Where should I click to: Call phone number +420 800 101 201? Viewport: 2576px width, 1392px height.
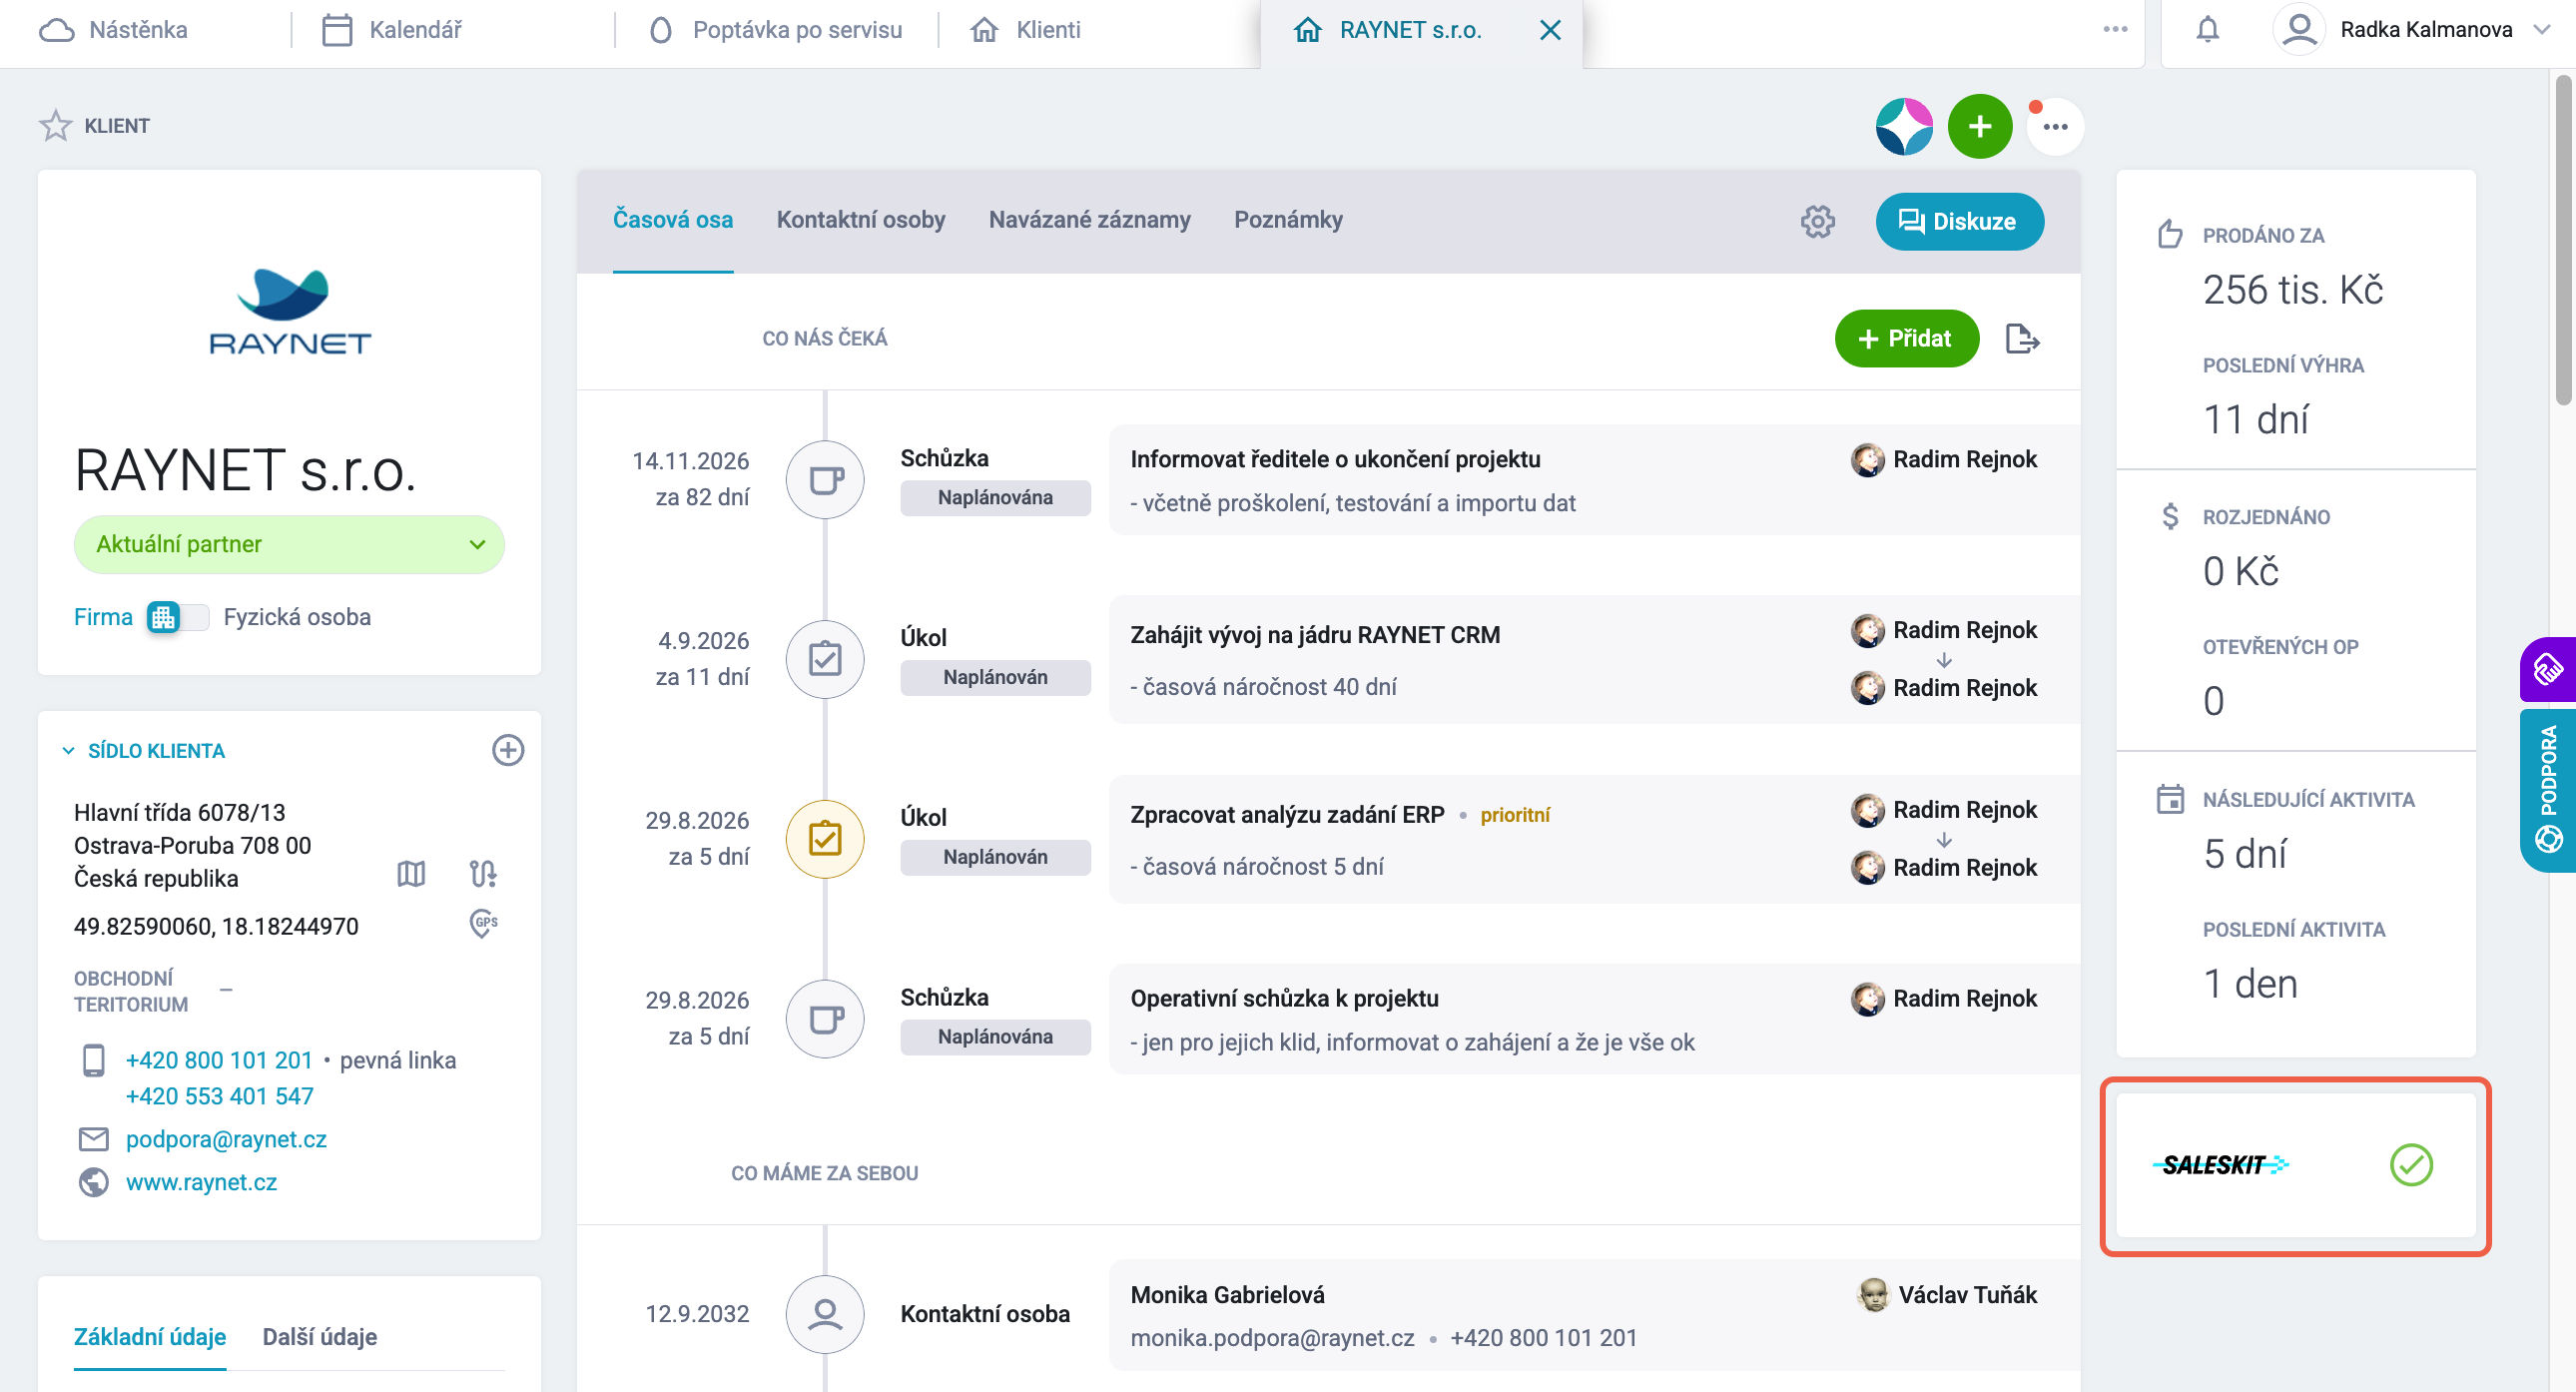(x=219, y=1060)
